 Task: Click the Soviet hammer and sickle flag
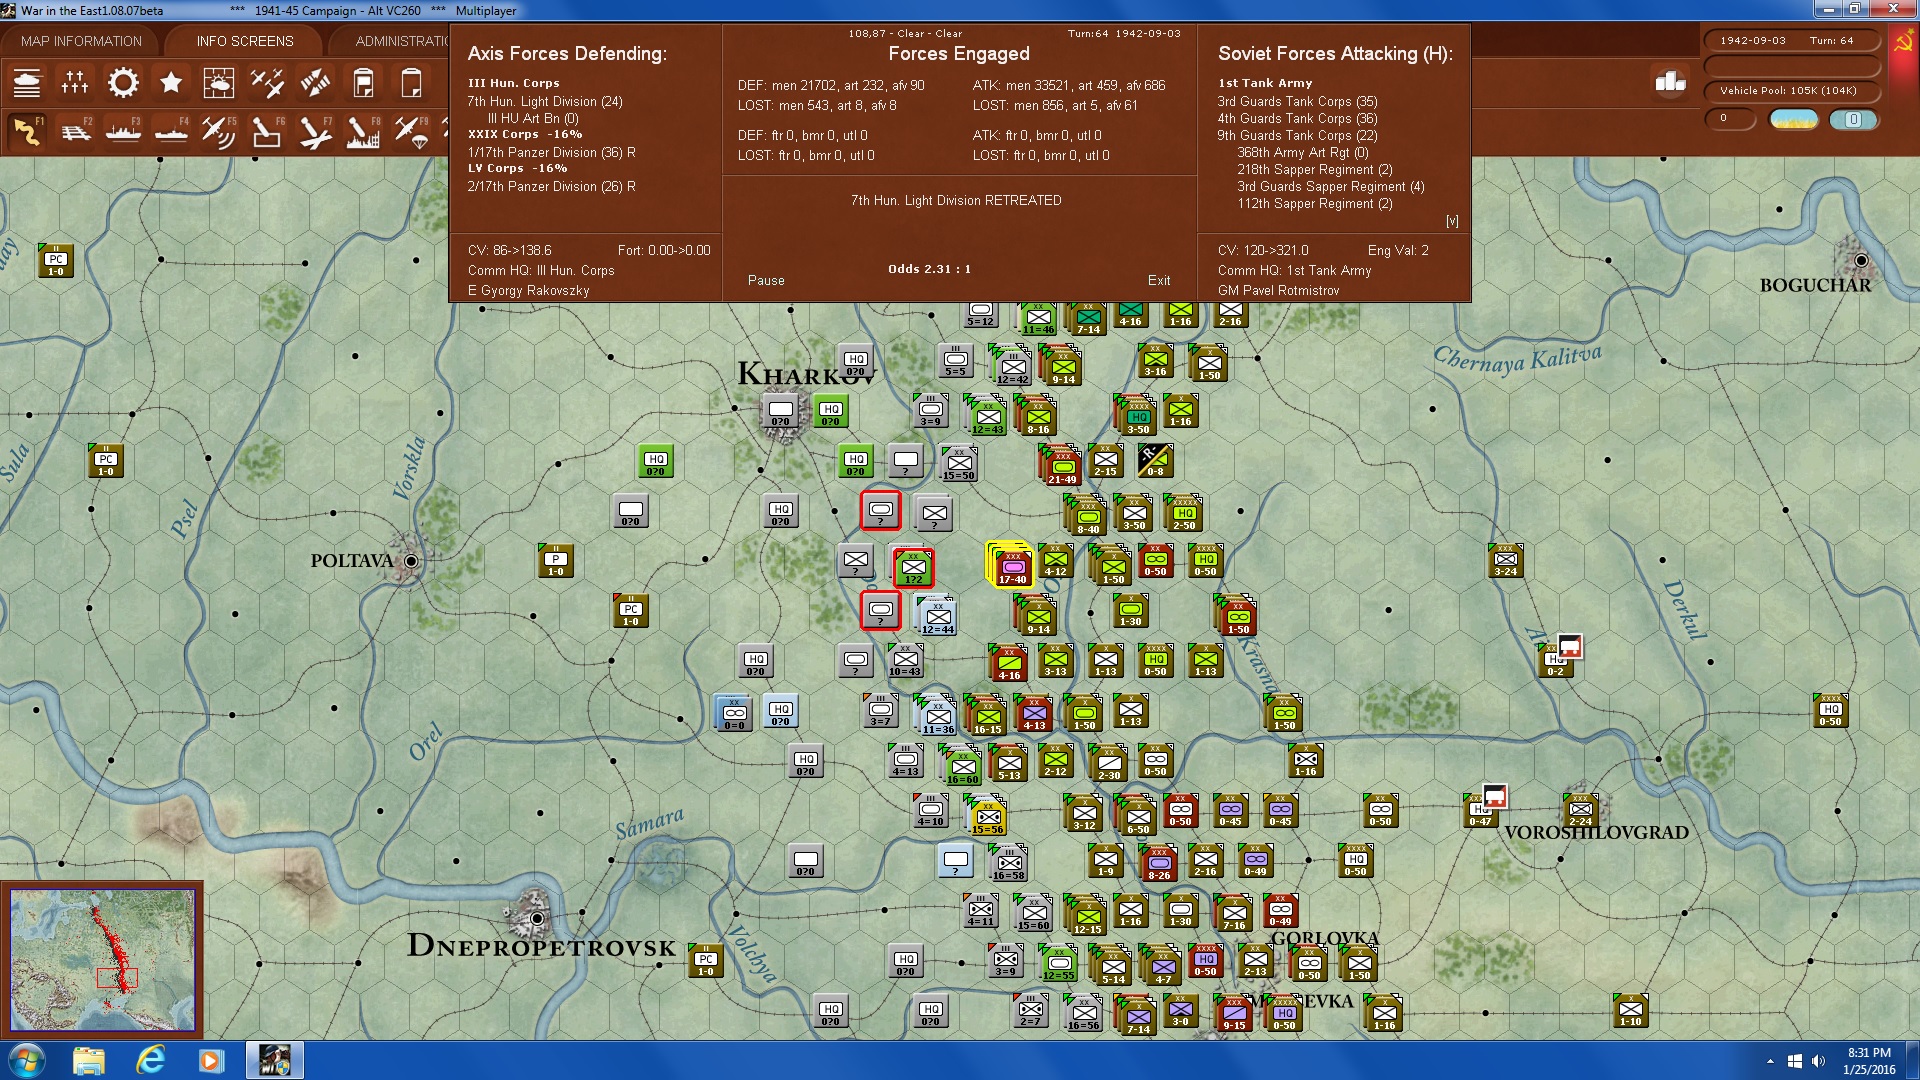pos(1903,43)
